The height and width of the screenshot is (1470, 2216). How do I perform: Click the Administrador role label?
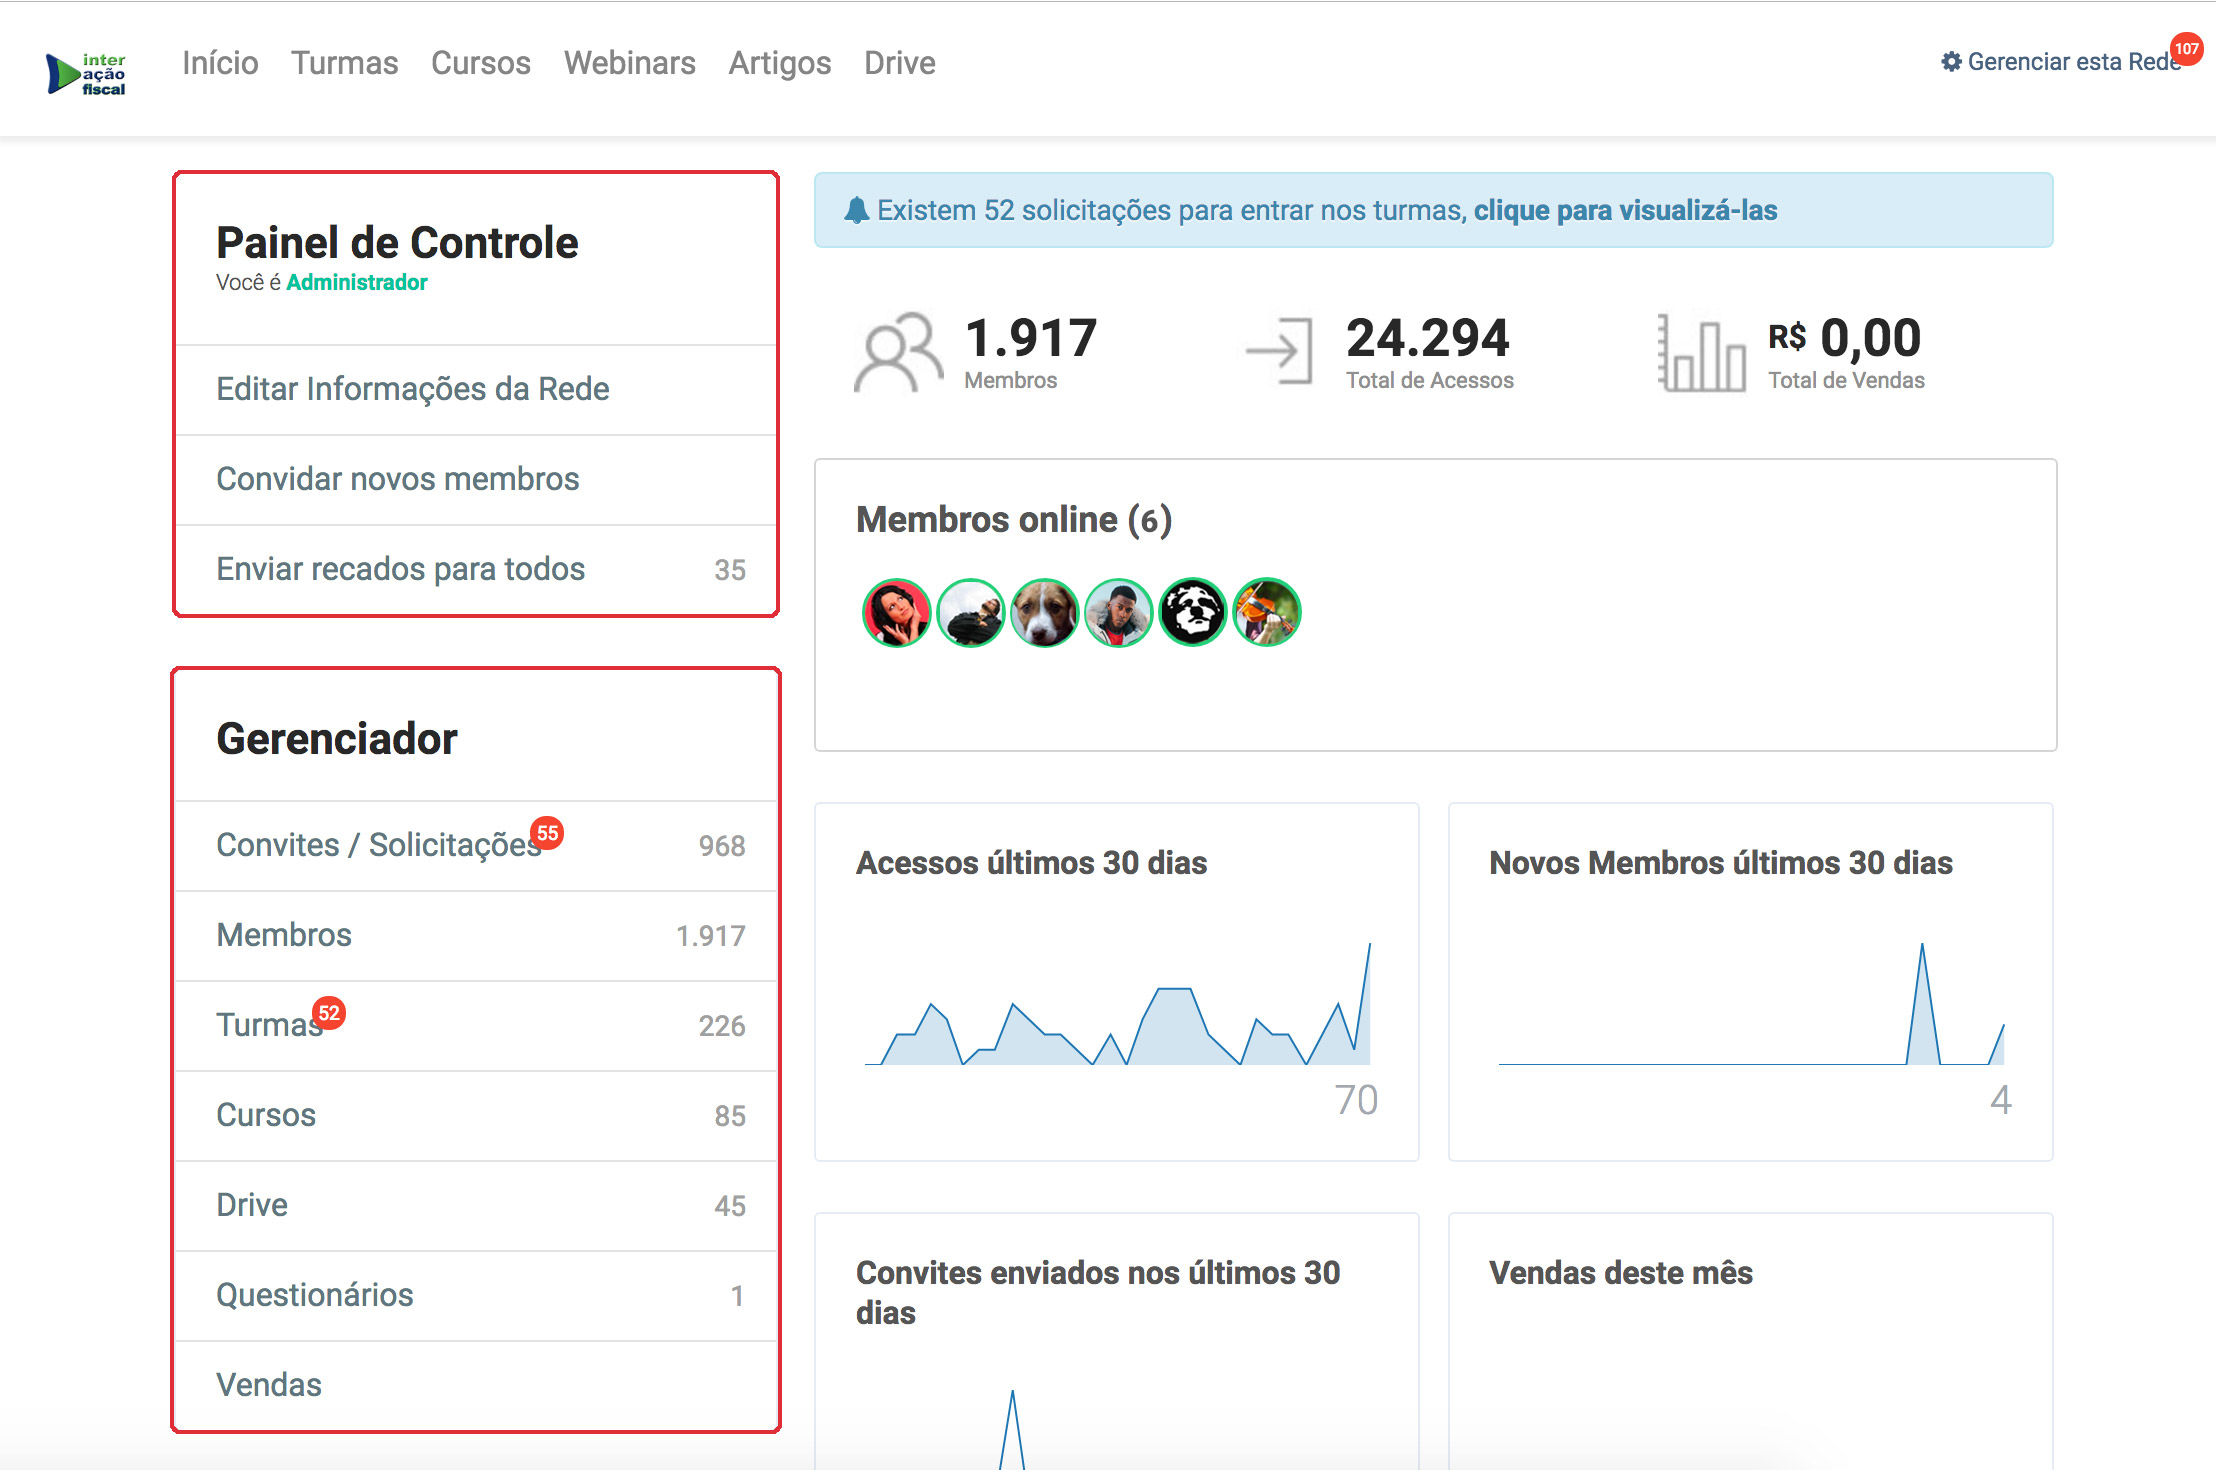[x=356, y=283]
